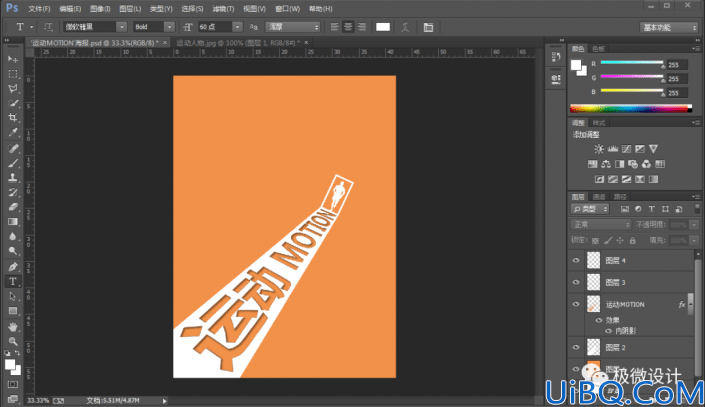Viewport: 705px width, 407px height.
Task: Add a Color Balance adjustment
Action: pos(606,164)
